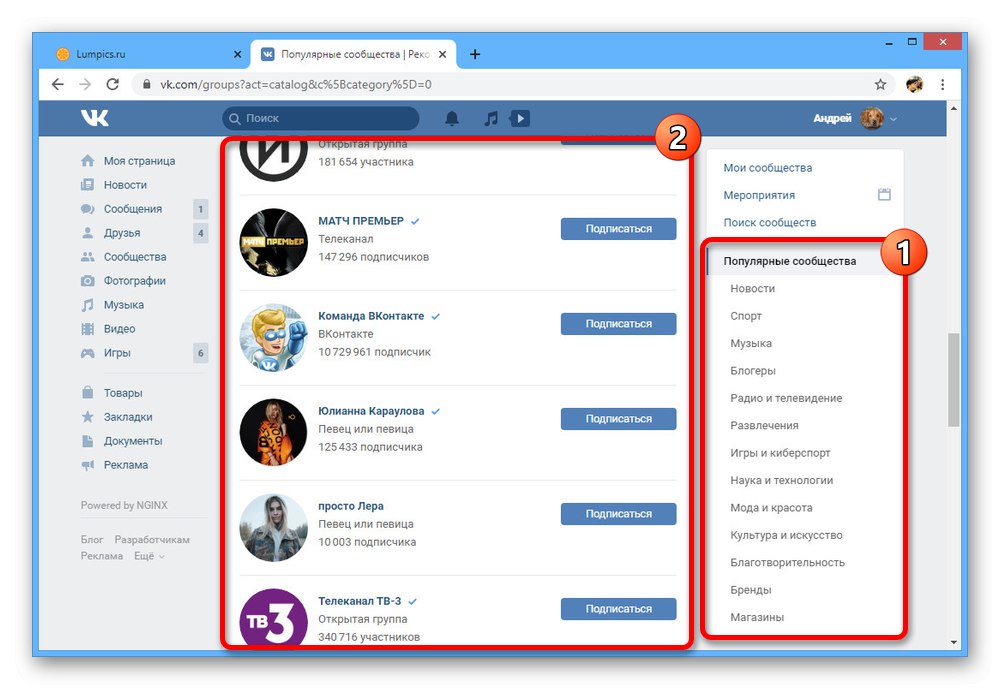Click the newspaper icon beside Новости

[x=87, y=185]
